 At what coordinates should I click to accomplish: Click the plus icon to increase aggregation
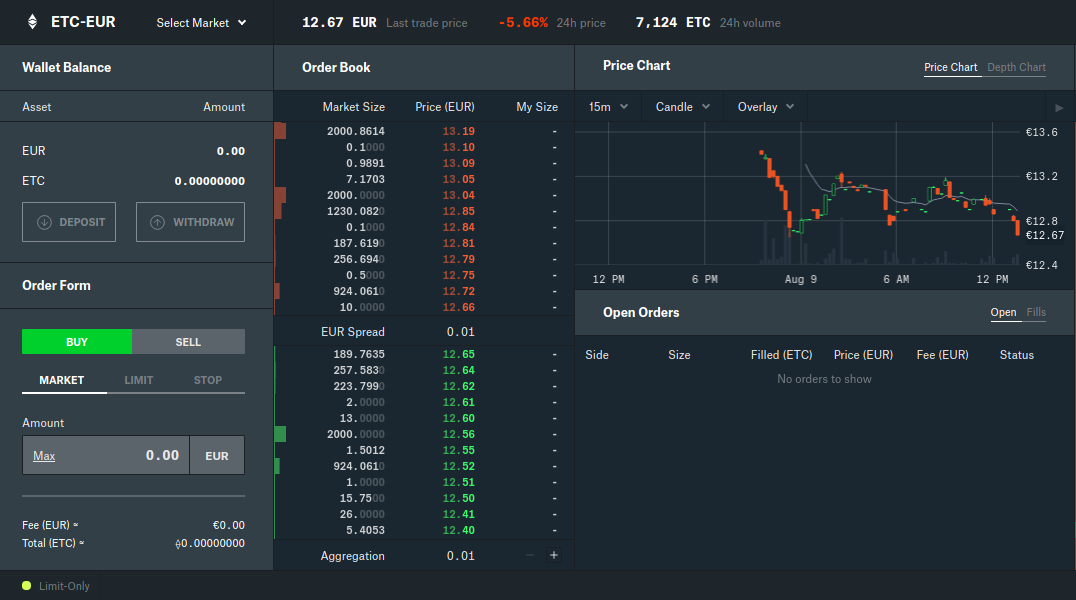click(x=553, y=555)
